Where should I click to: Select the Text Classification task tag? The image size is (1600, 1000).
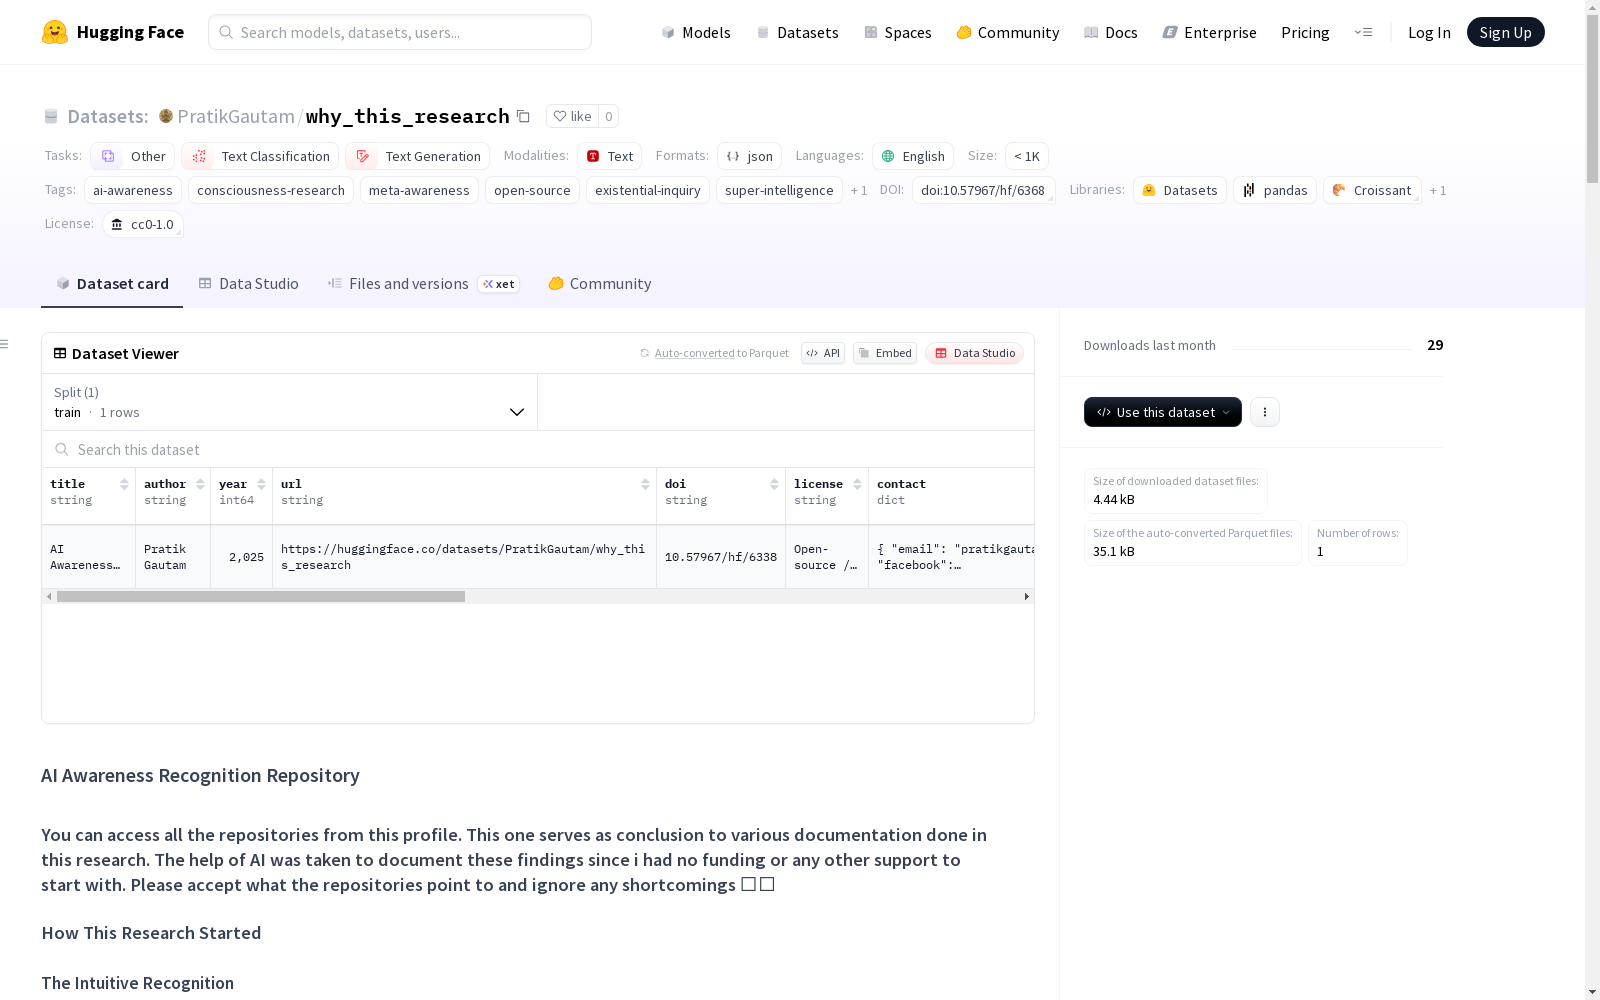(260, 156)
